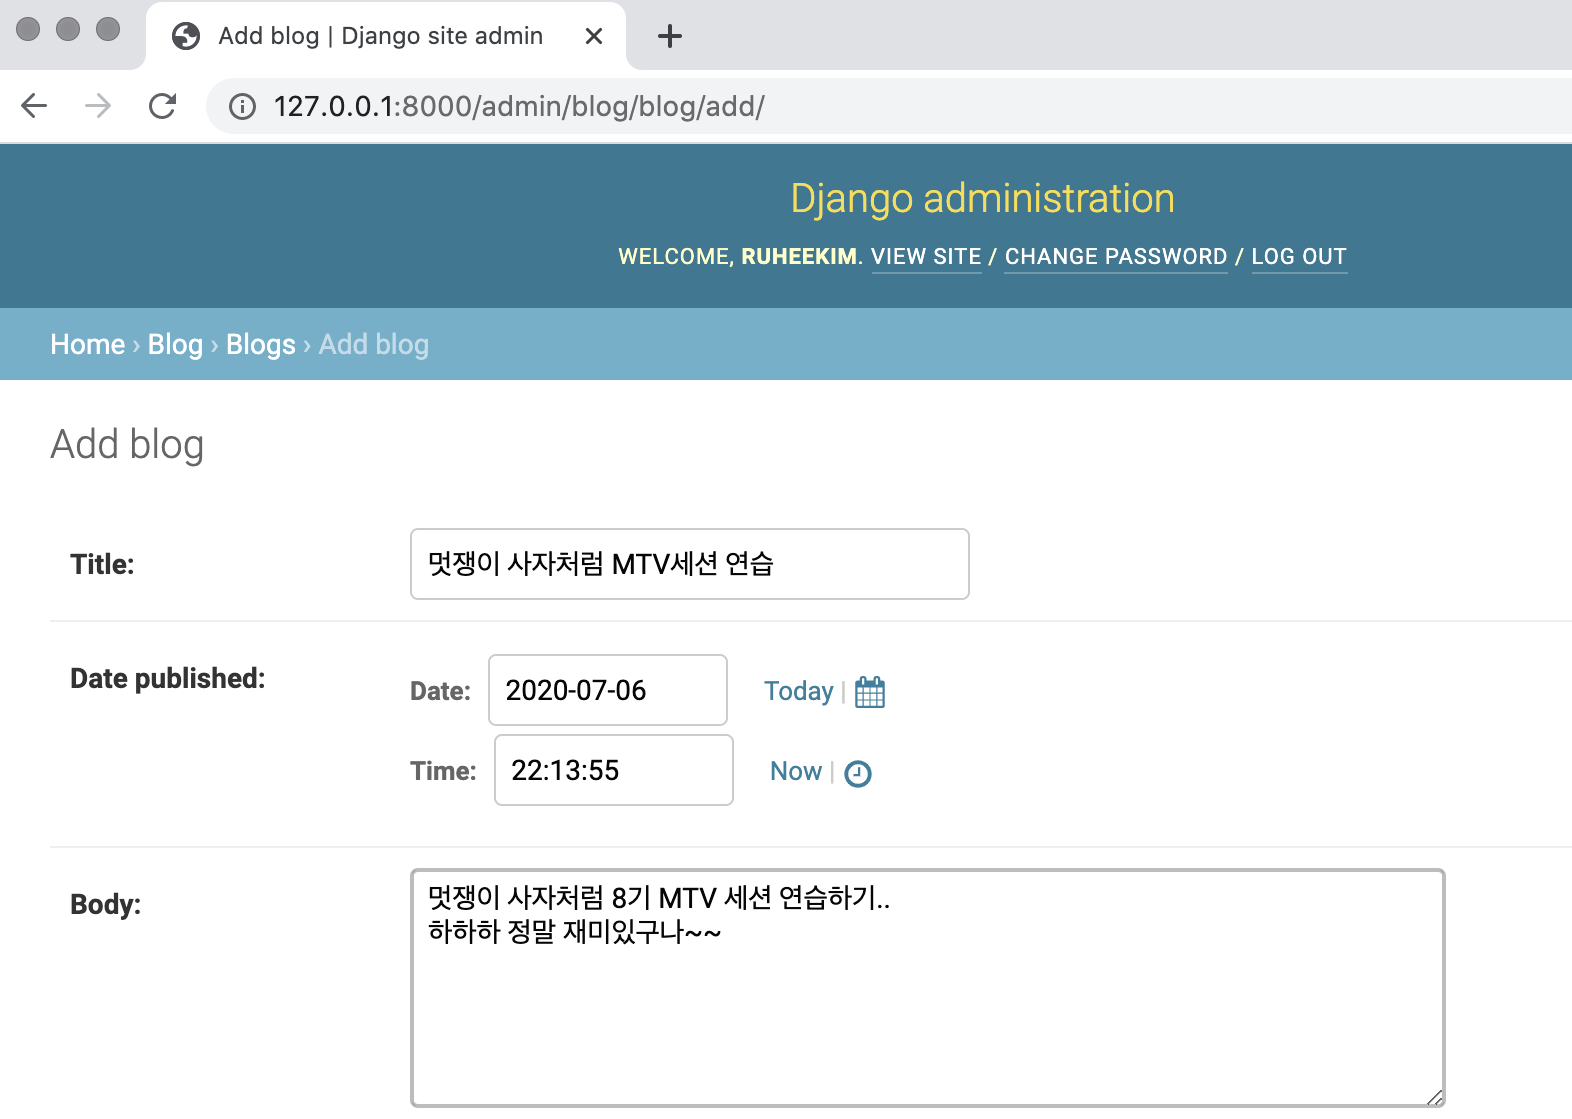The image size is (1572, 1119).
Task: Reload the page with the refresh icon
Action: click(162, 106)
